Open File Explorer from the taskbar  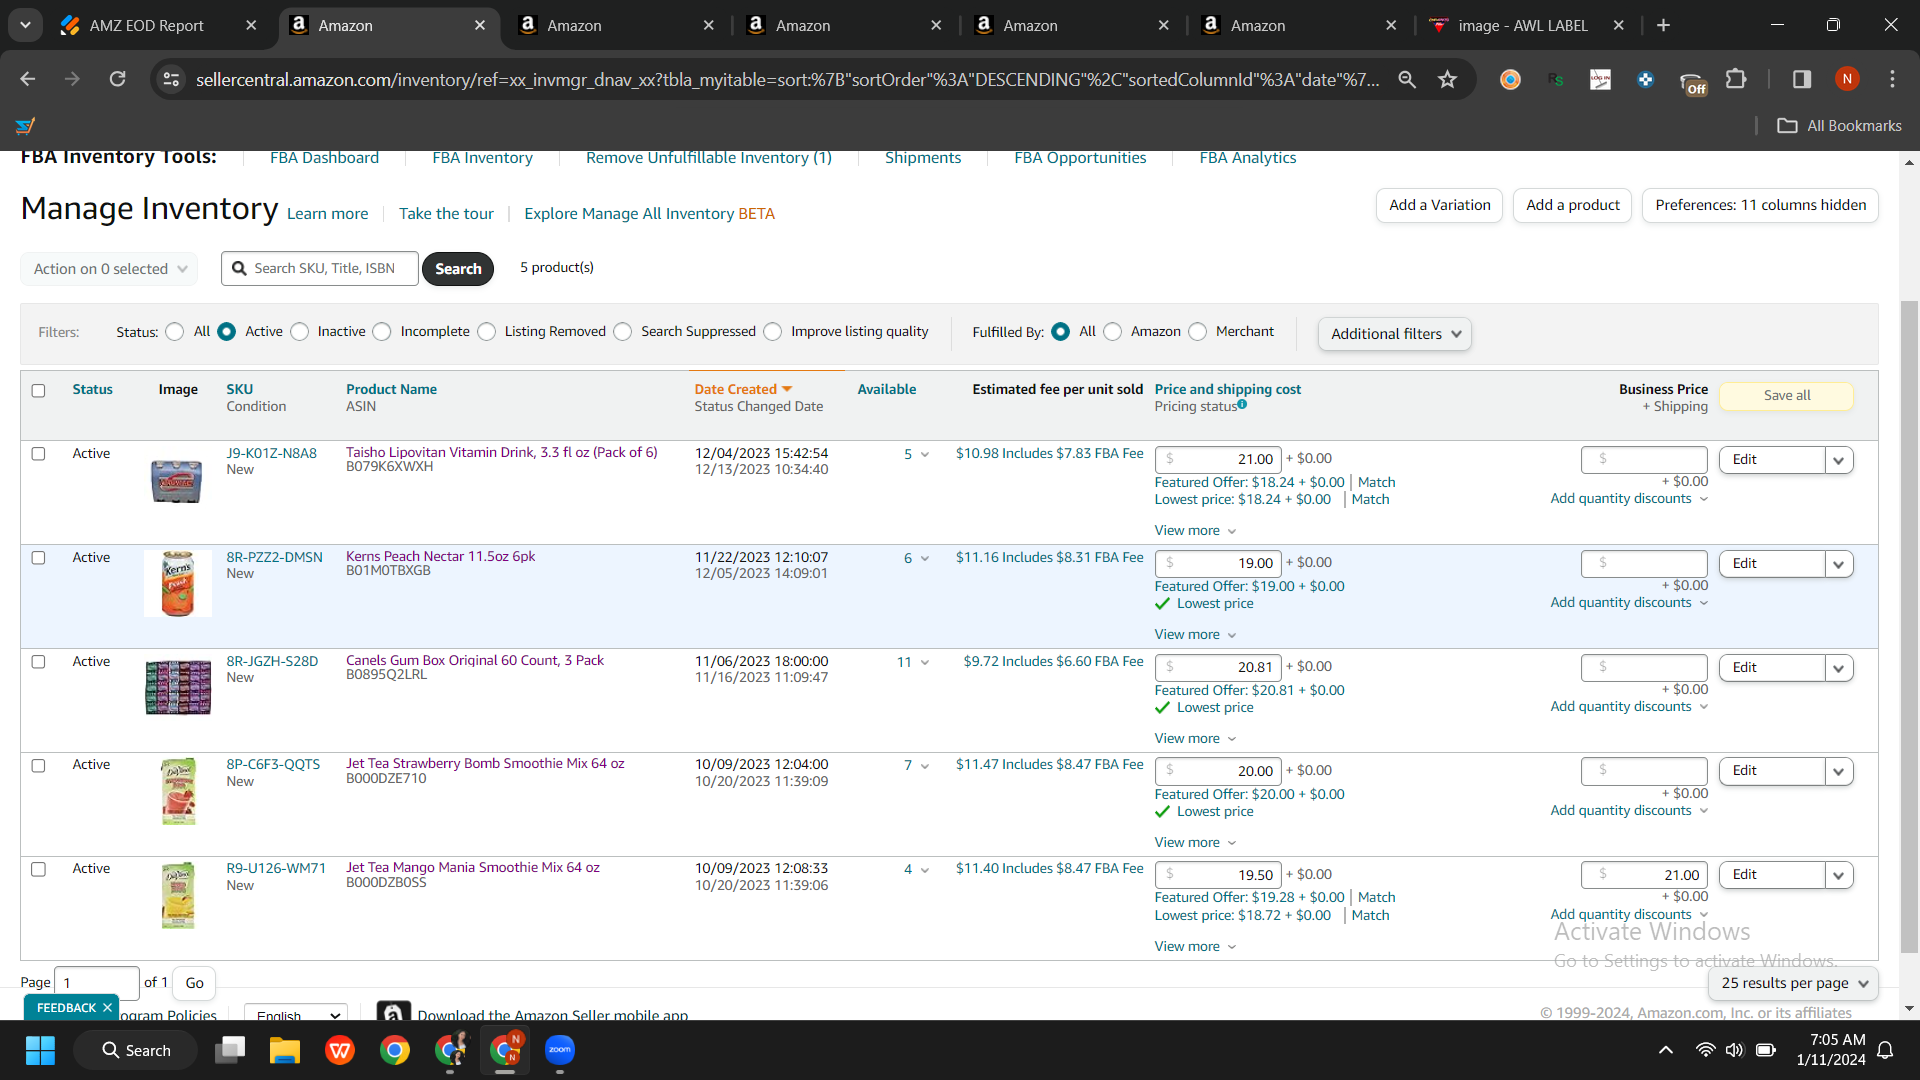coord(285,1050)
